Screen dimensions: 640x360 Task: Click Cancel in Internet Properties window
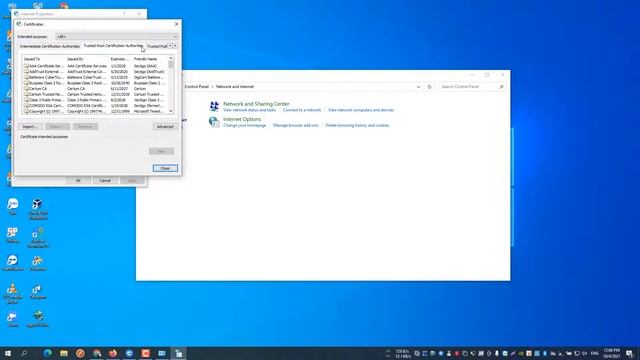(105, 180)
